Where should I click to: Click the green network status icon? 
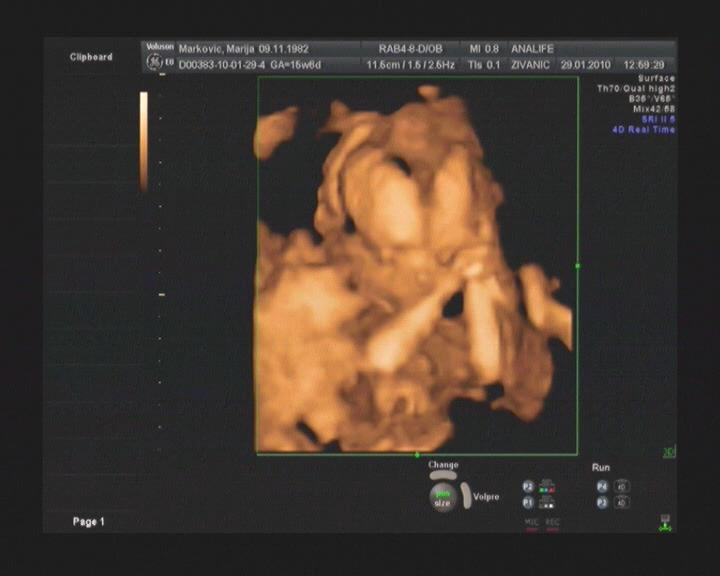pyautogui.click(x=665, y=522)
